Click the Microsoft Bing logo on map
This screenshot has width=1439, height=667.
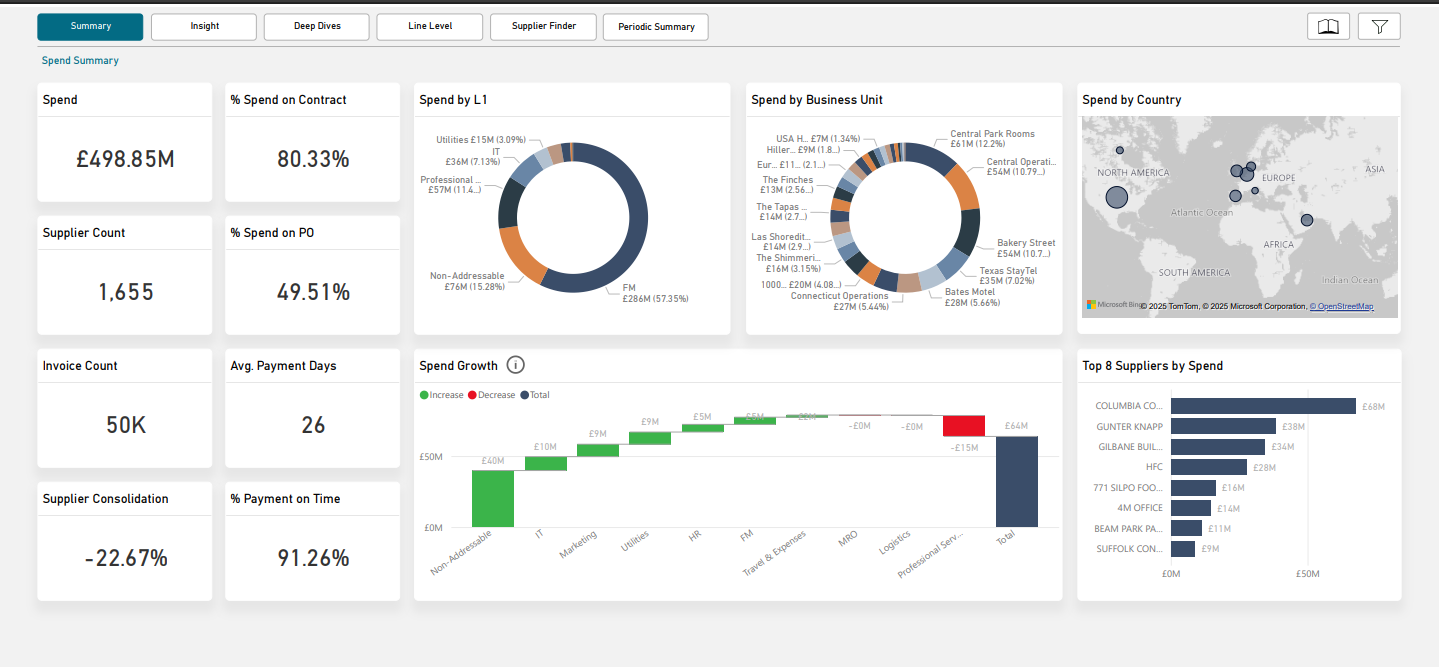tap(1113, 305)
